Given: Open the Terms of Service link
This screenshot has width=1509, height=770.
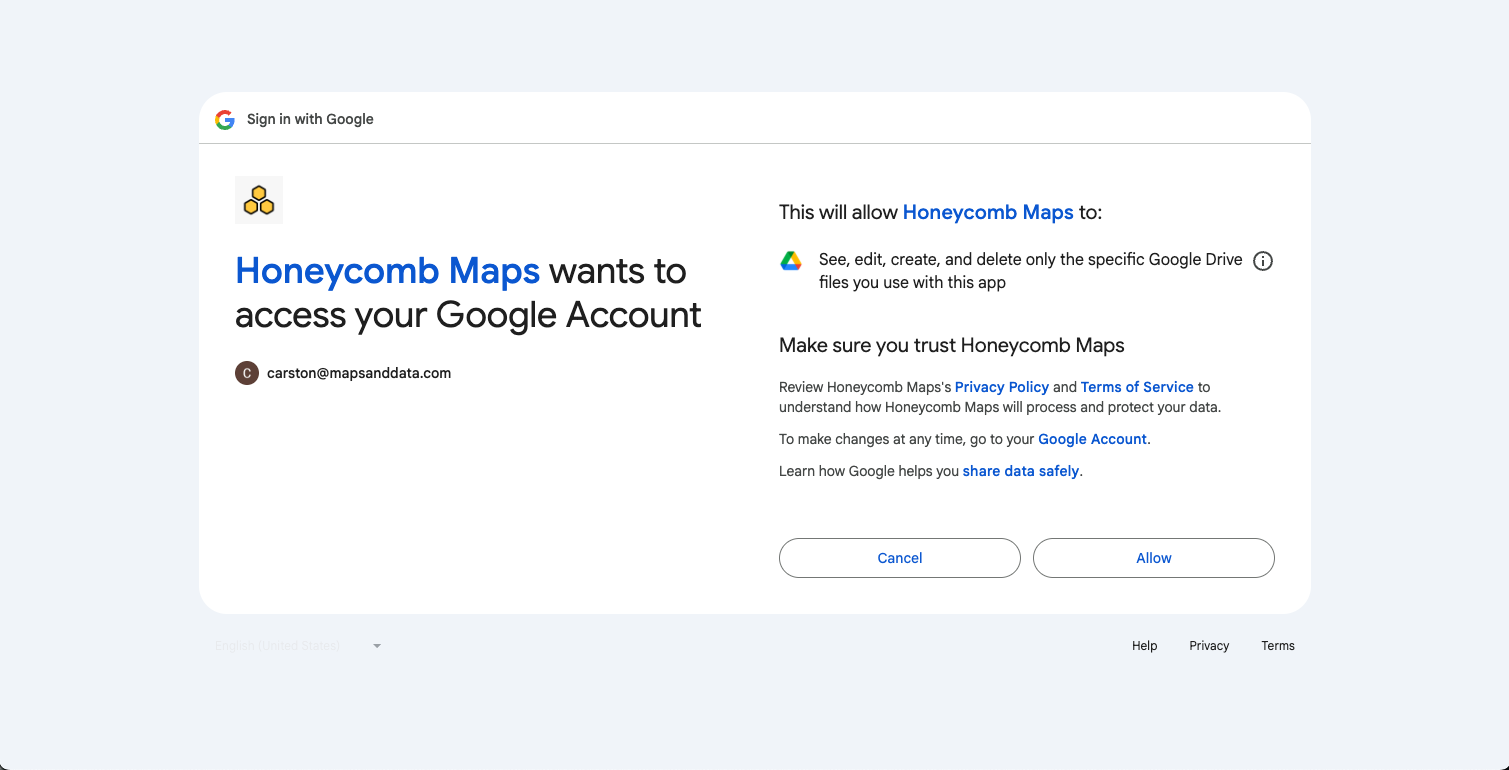Looking at the screenshot, I should pos(1137,387).
